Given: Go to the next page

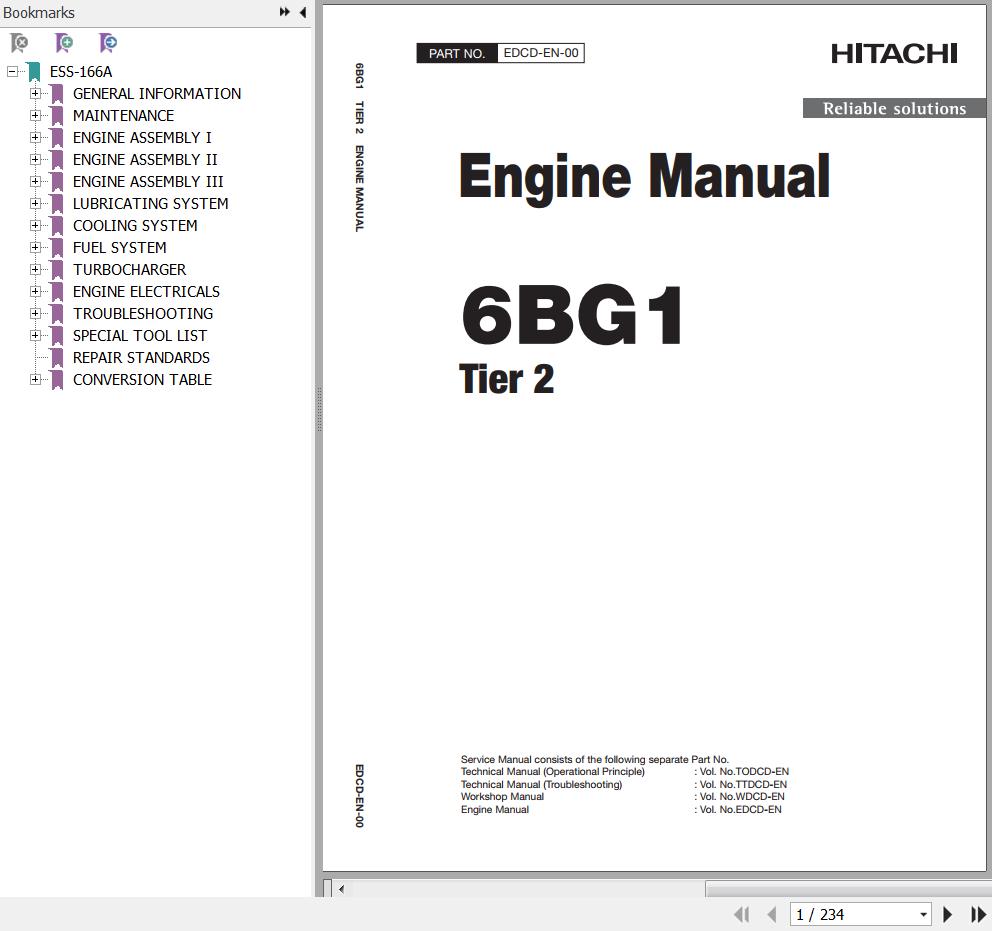Looking at the screenshot, I should [947, 914].
